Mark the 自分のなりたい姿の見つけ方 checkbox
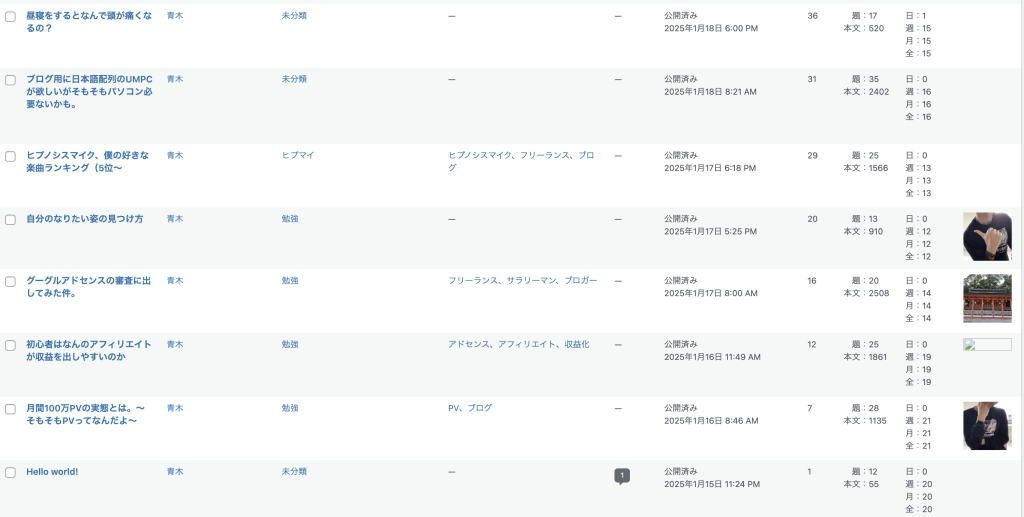 pos(10,219)
